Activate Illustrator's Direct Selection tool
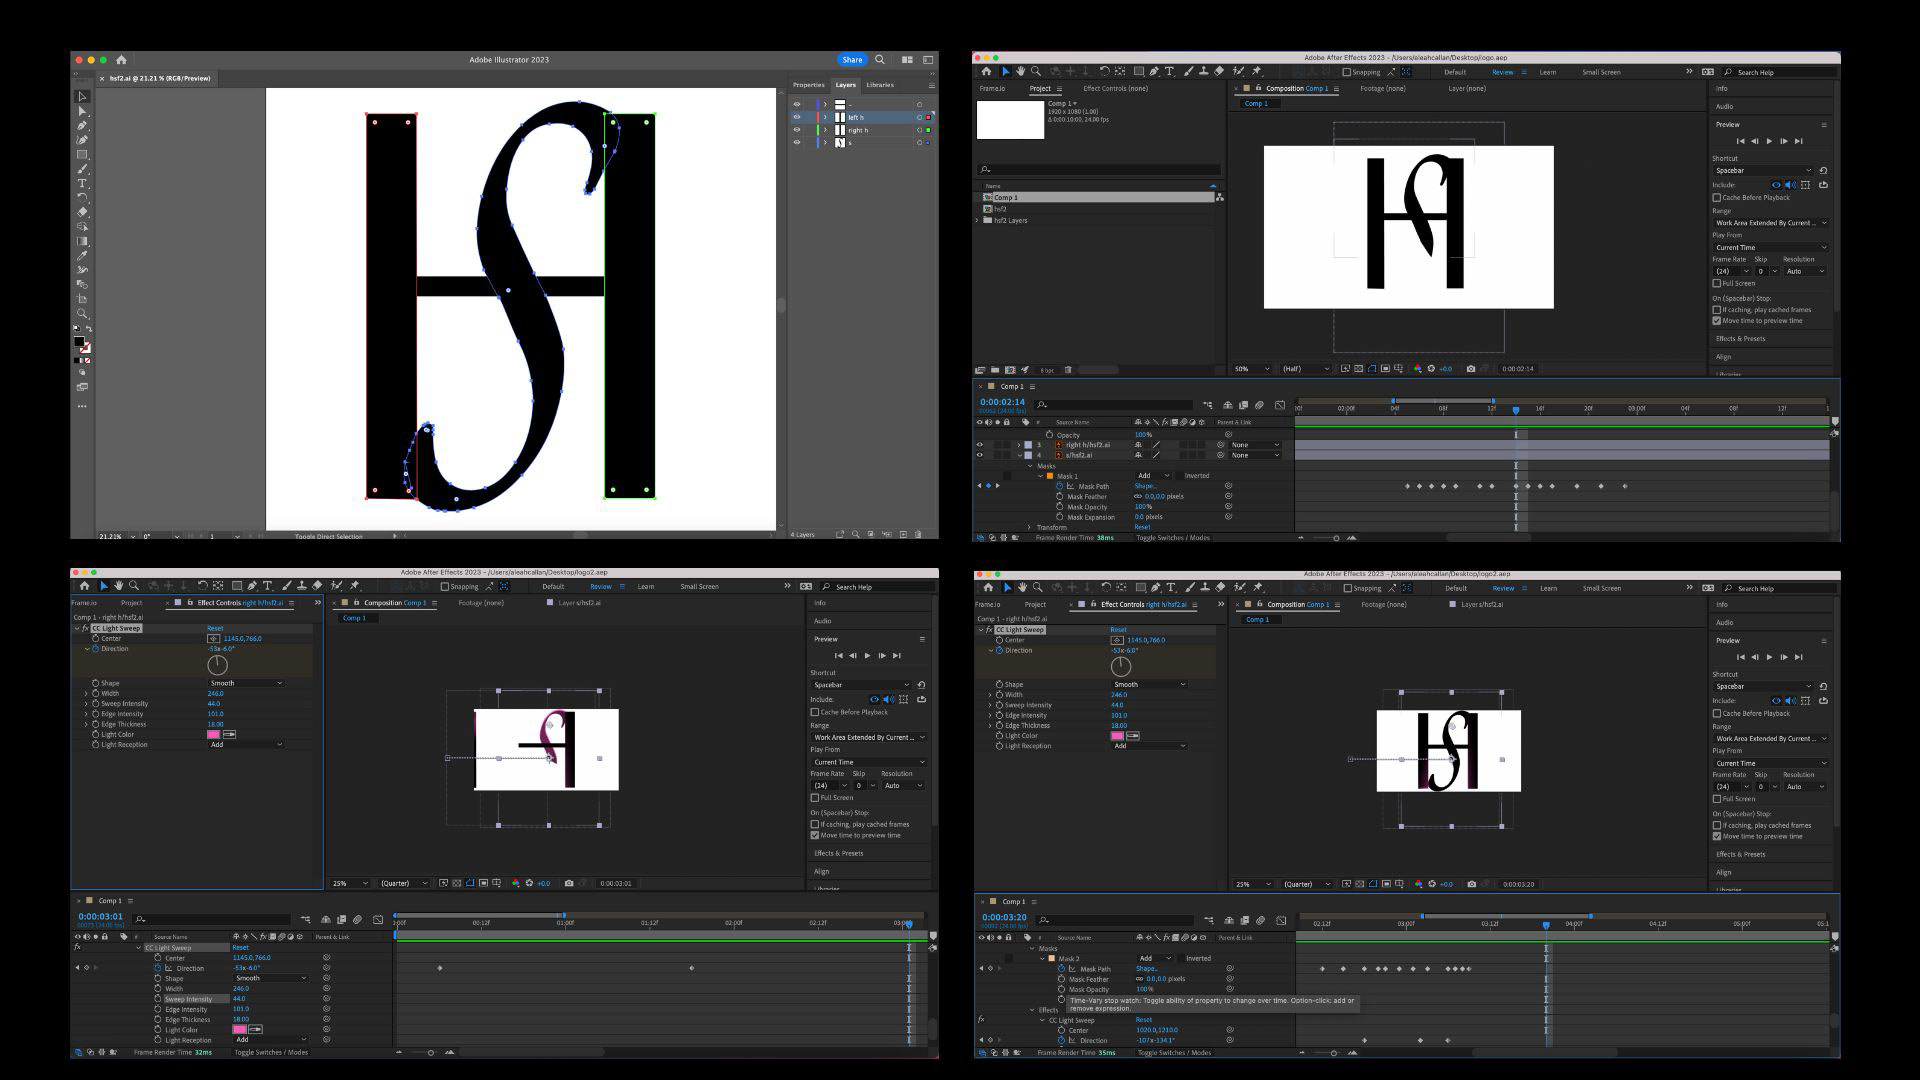 click(x=83, y=111)
